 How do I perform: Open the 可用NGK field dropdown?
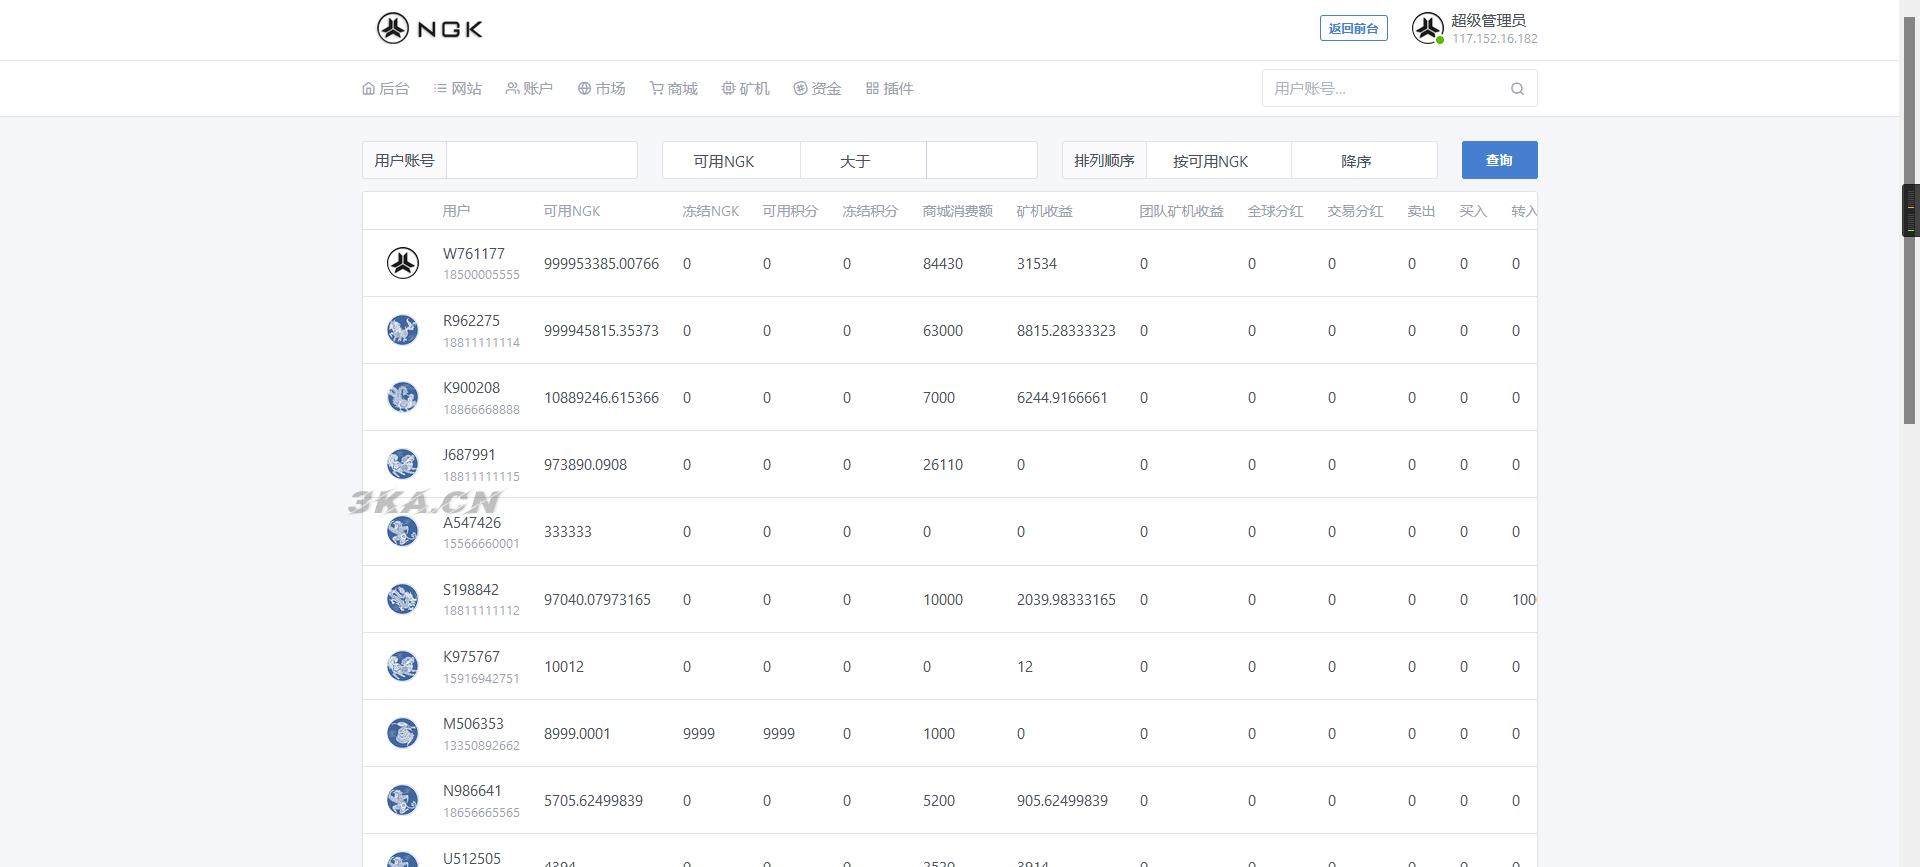coord(731,161)
